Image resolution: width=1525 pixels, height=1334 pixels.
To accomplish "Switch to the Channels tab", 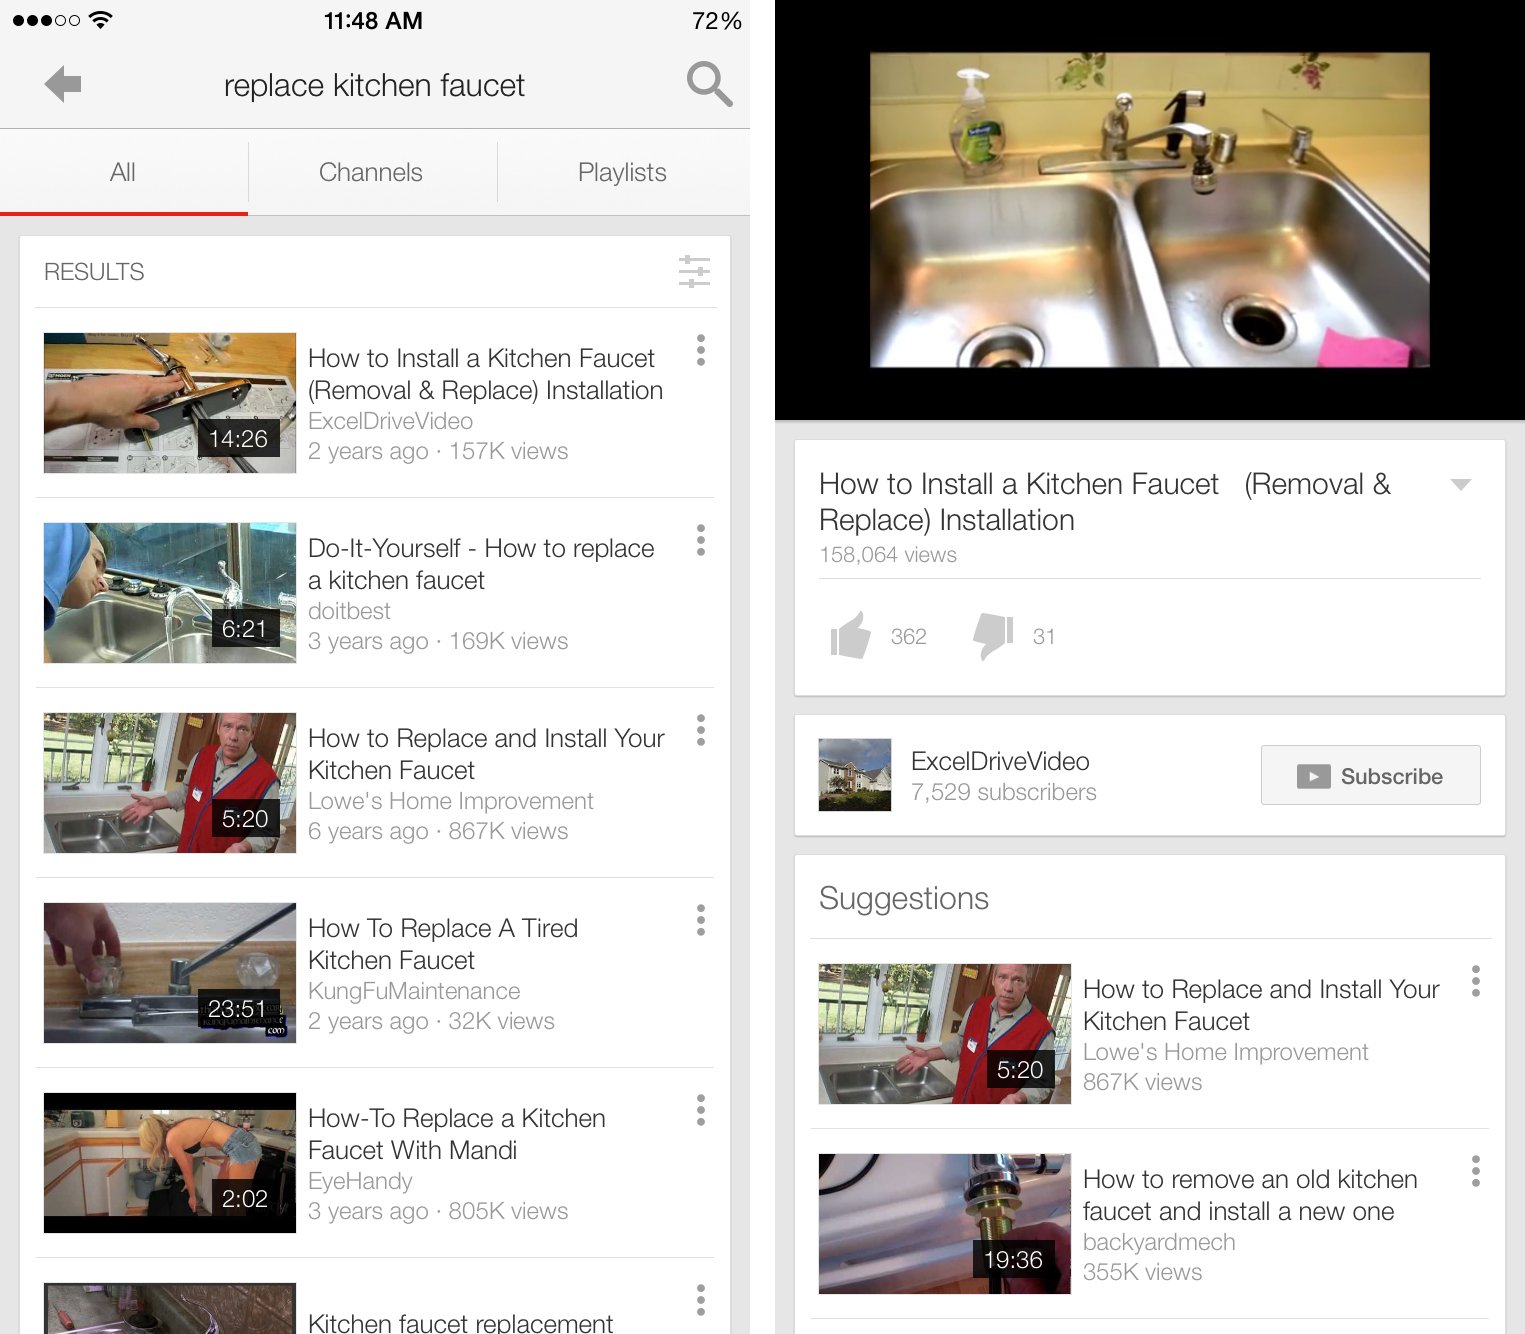I will tap(371, 172).
